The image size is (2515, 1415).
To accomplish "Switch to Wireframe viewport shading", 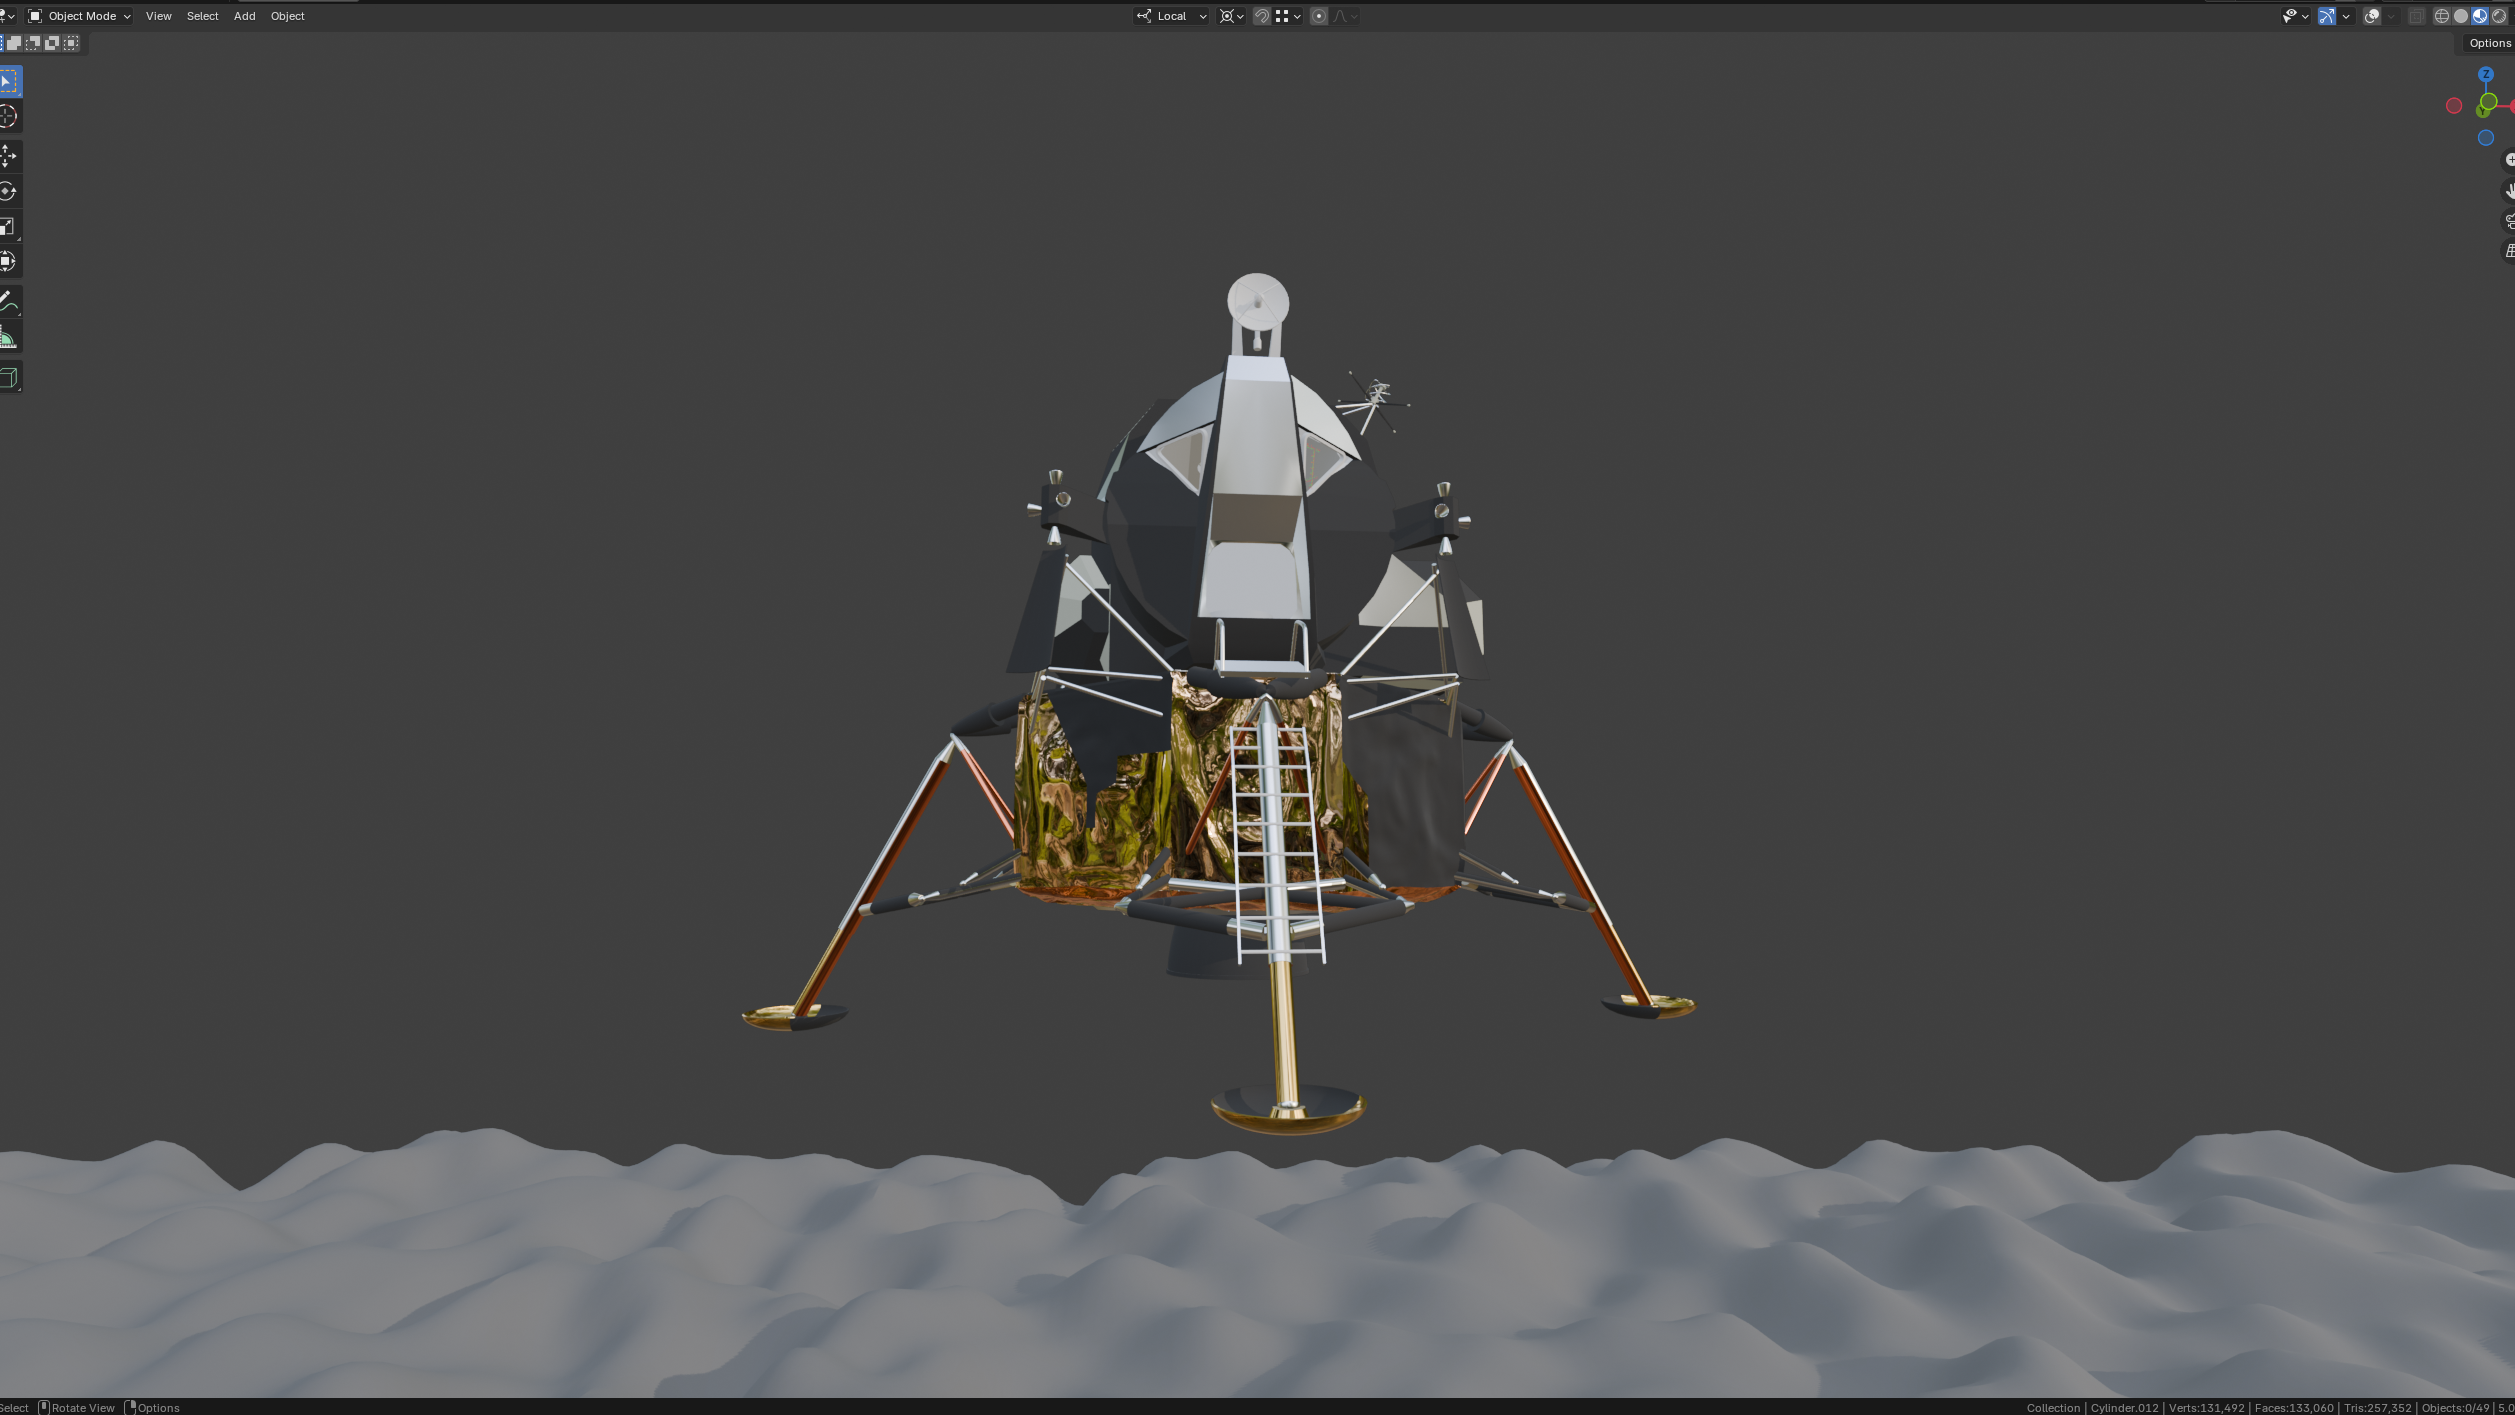I will tap(2442, 16).
